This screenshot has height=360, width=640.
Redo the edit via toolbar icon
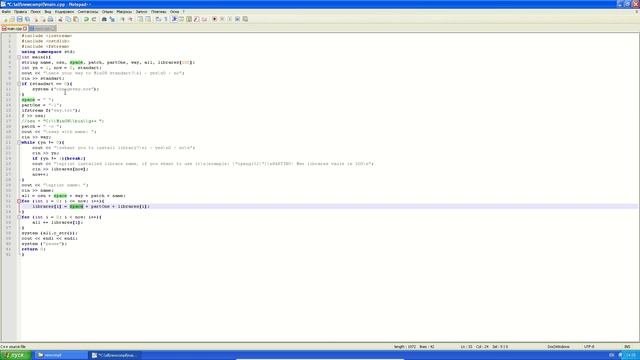93,19
